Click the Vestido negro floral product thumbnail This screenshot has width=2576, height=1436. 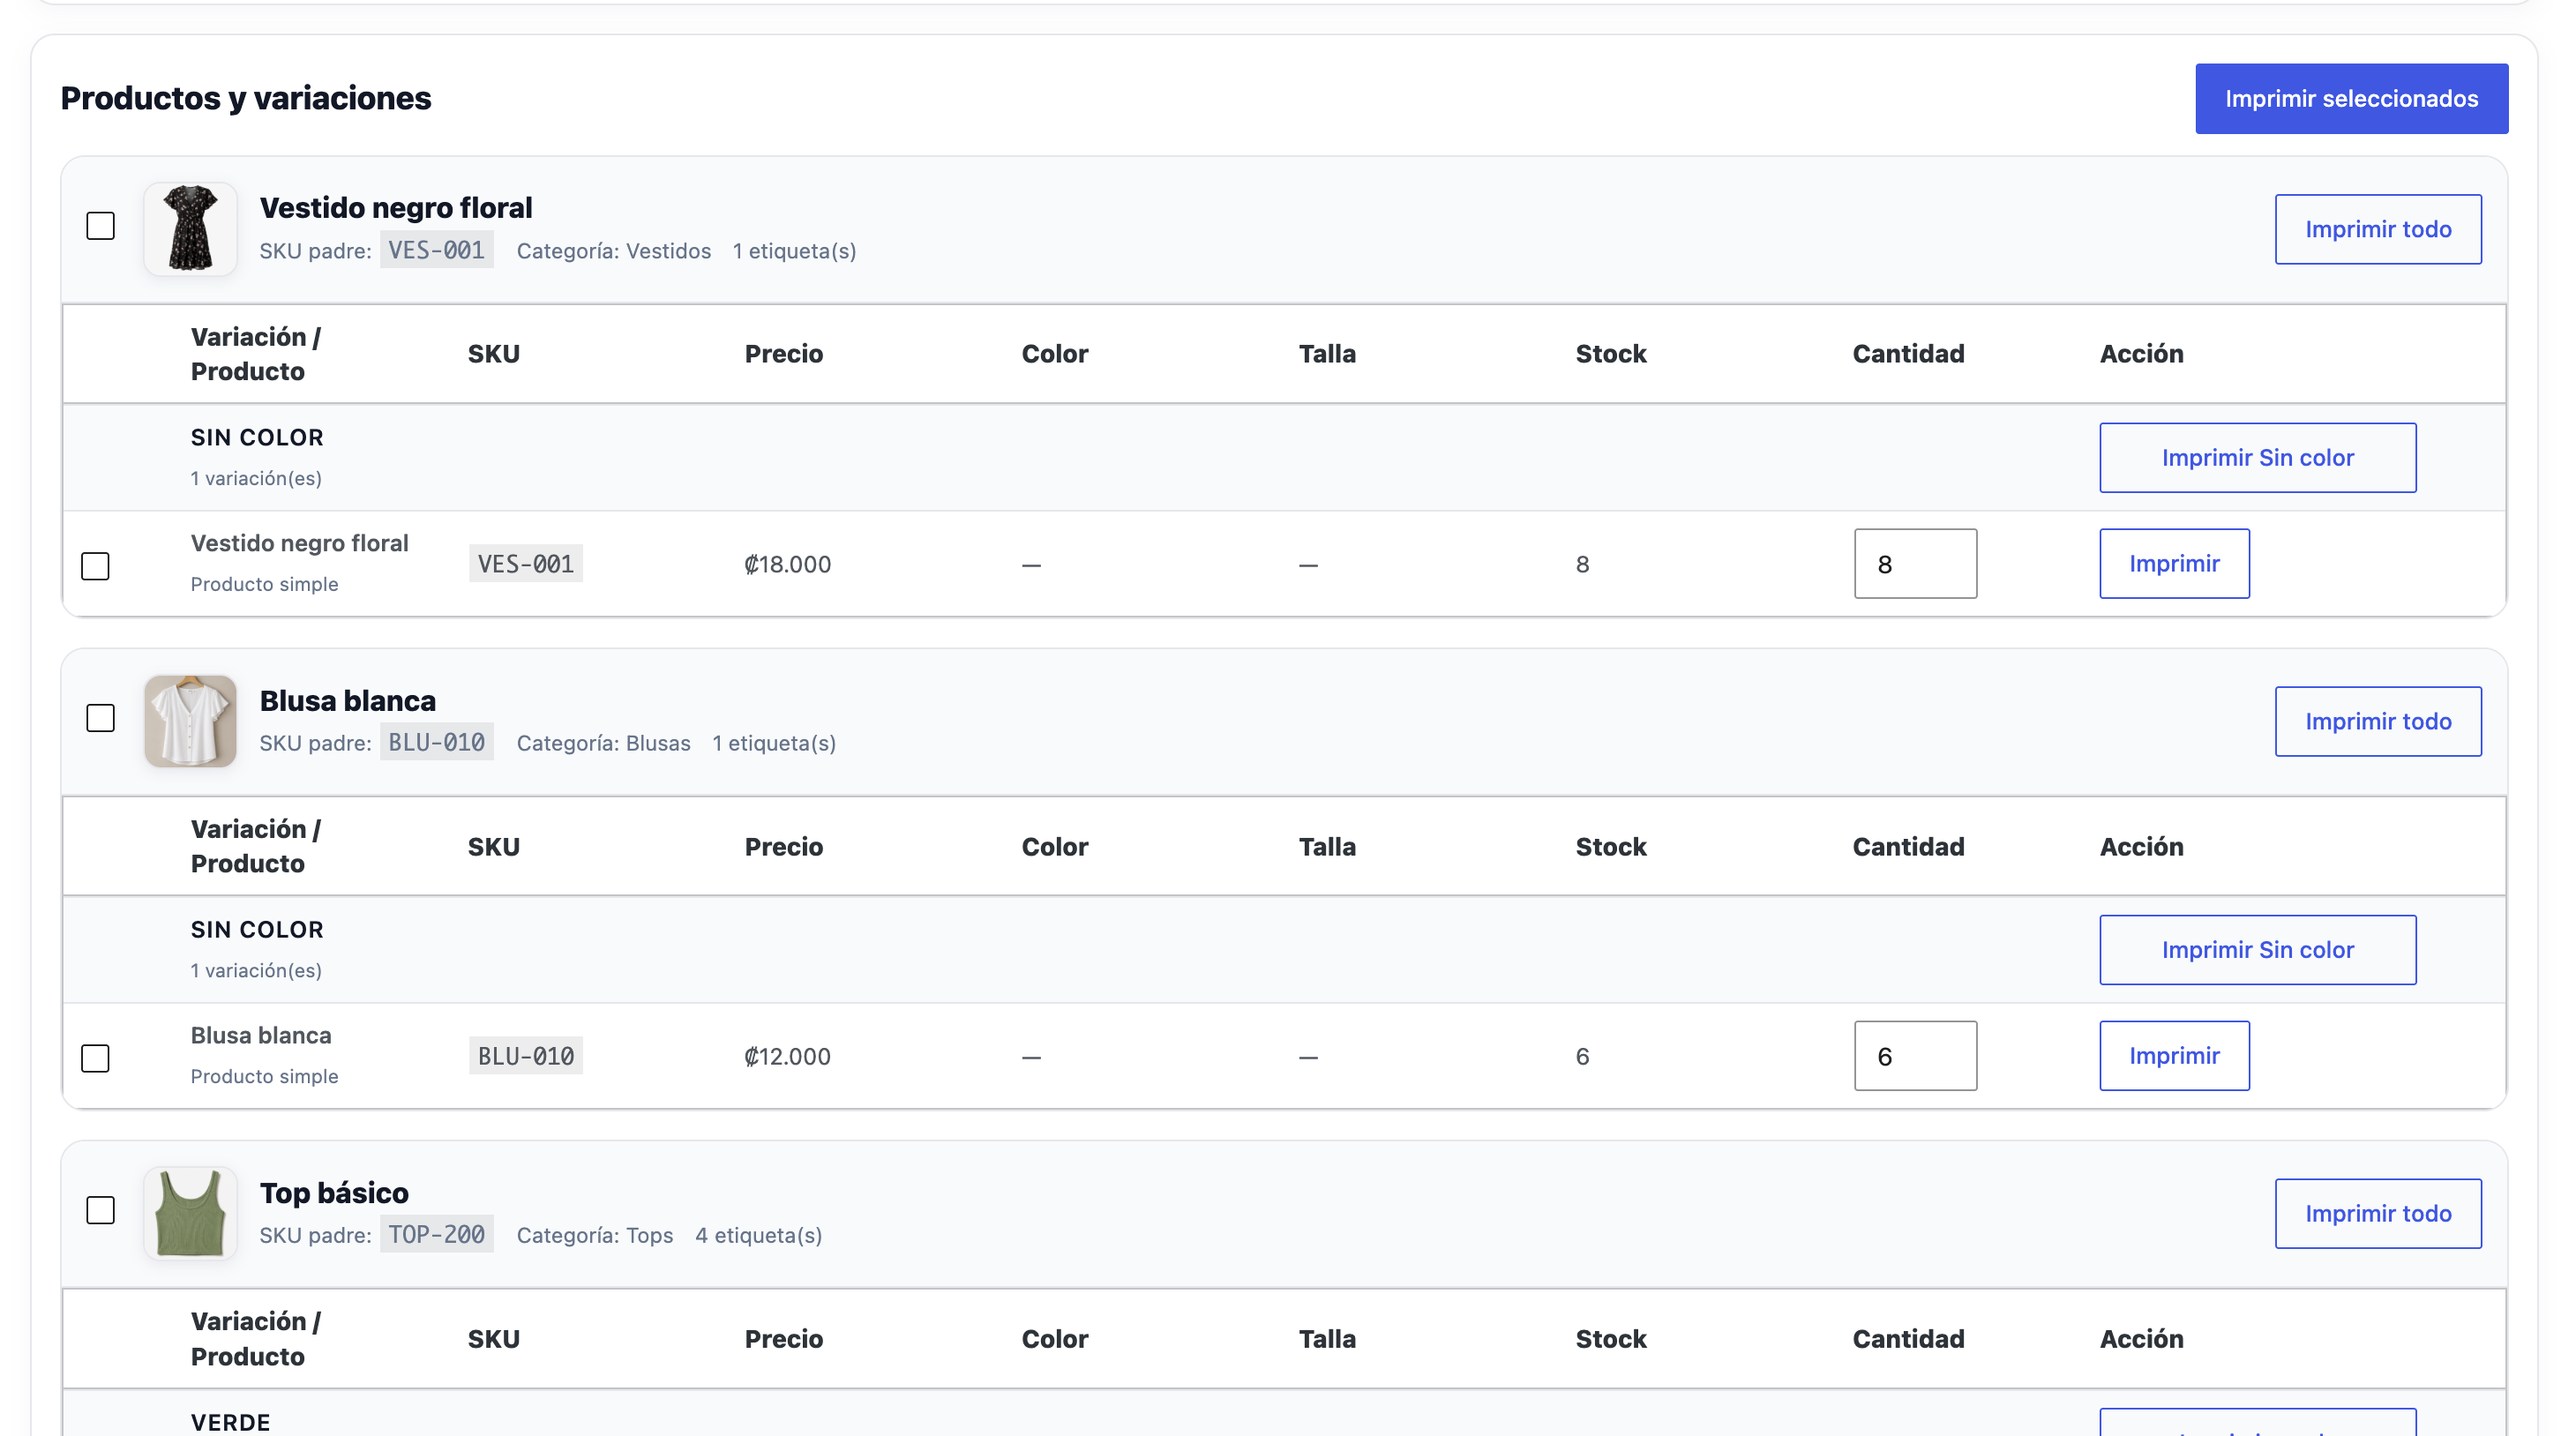(190, 229)
